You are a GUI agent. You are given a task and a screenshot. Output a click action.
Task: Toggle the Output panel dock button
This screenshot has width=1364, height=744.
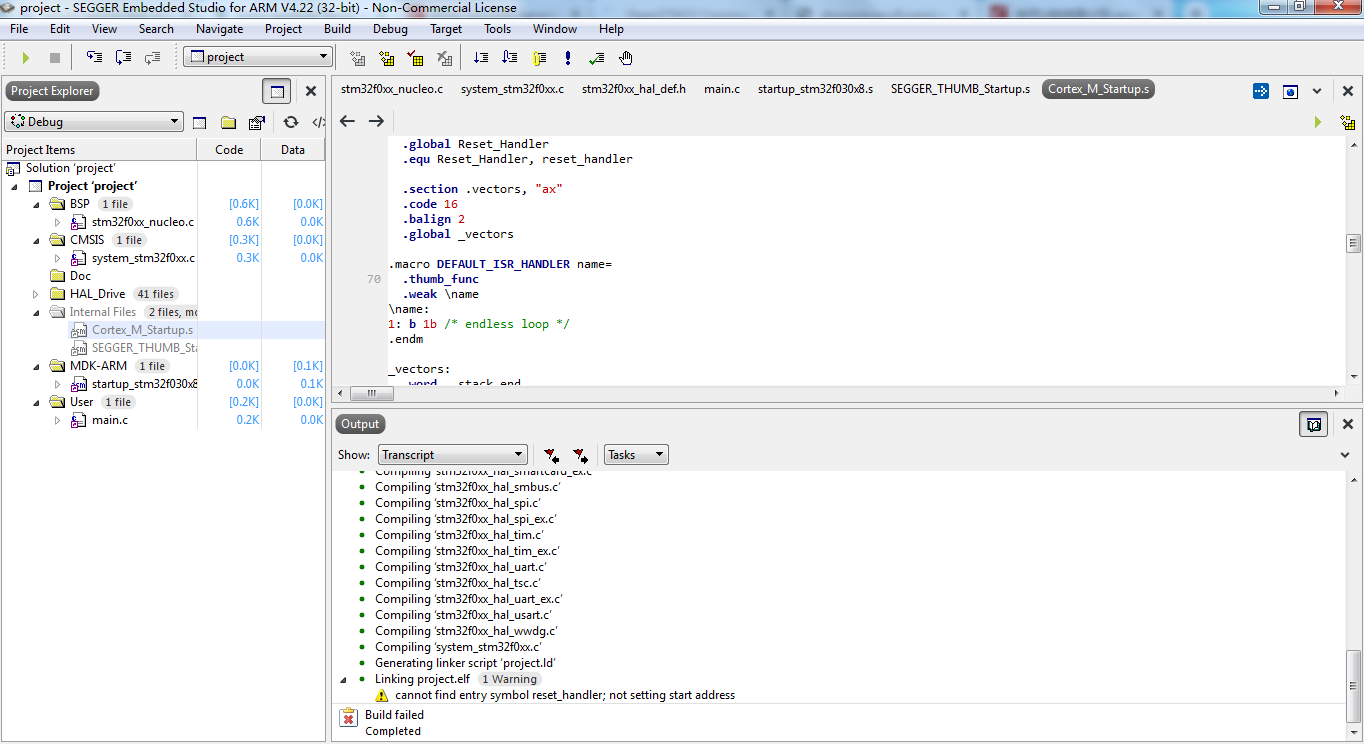point(1313,424)
